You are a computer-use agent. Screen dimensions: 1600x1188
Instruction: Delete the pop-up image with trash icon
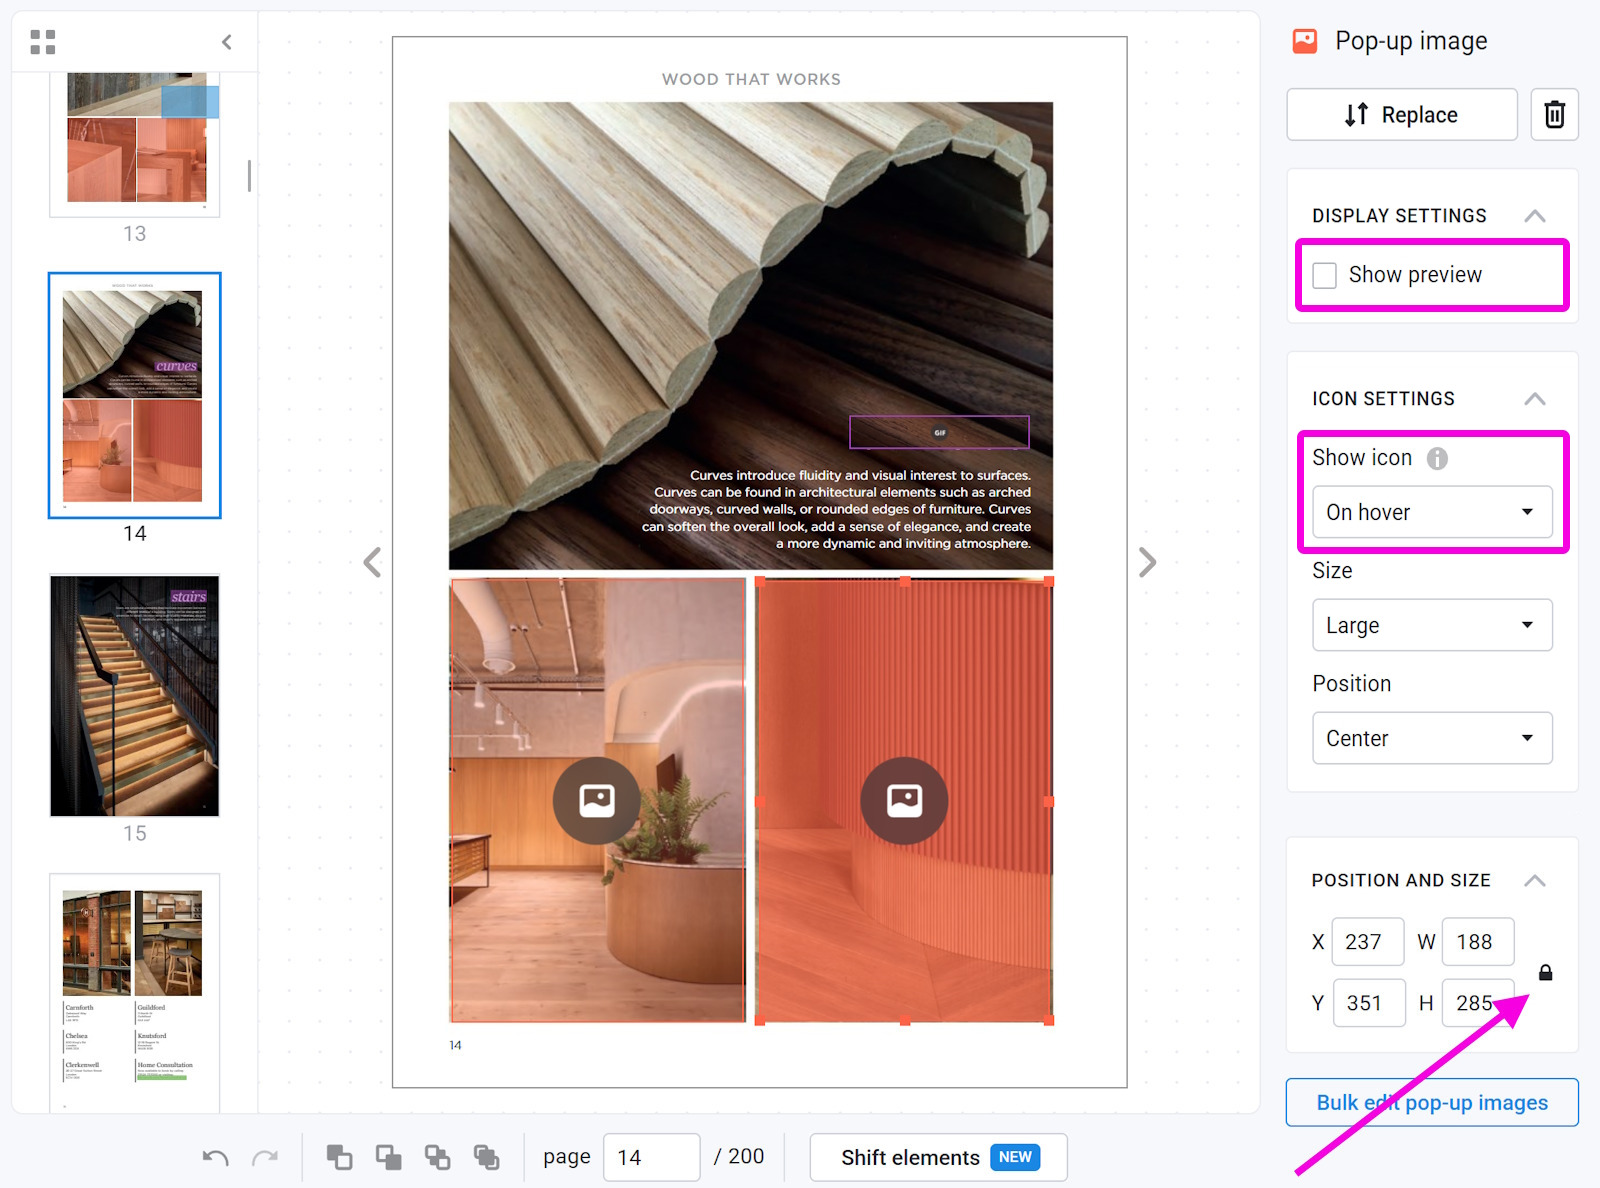coord(1553,115)
